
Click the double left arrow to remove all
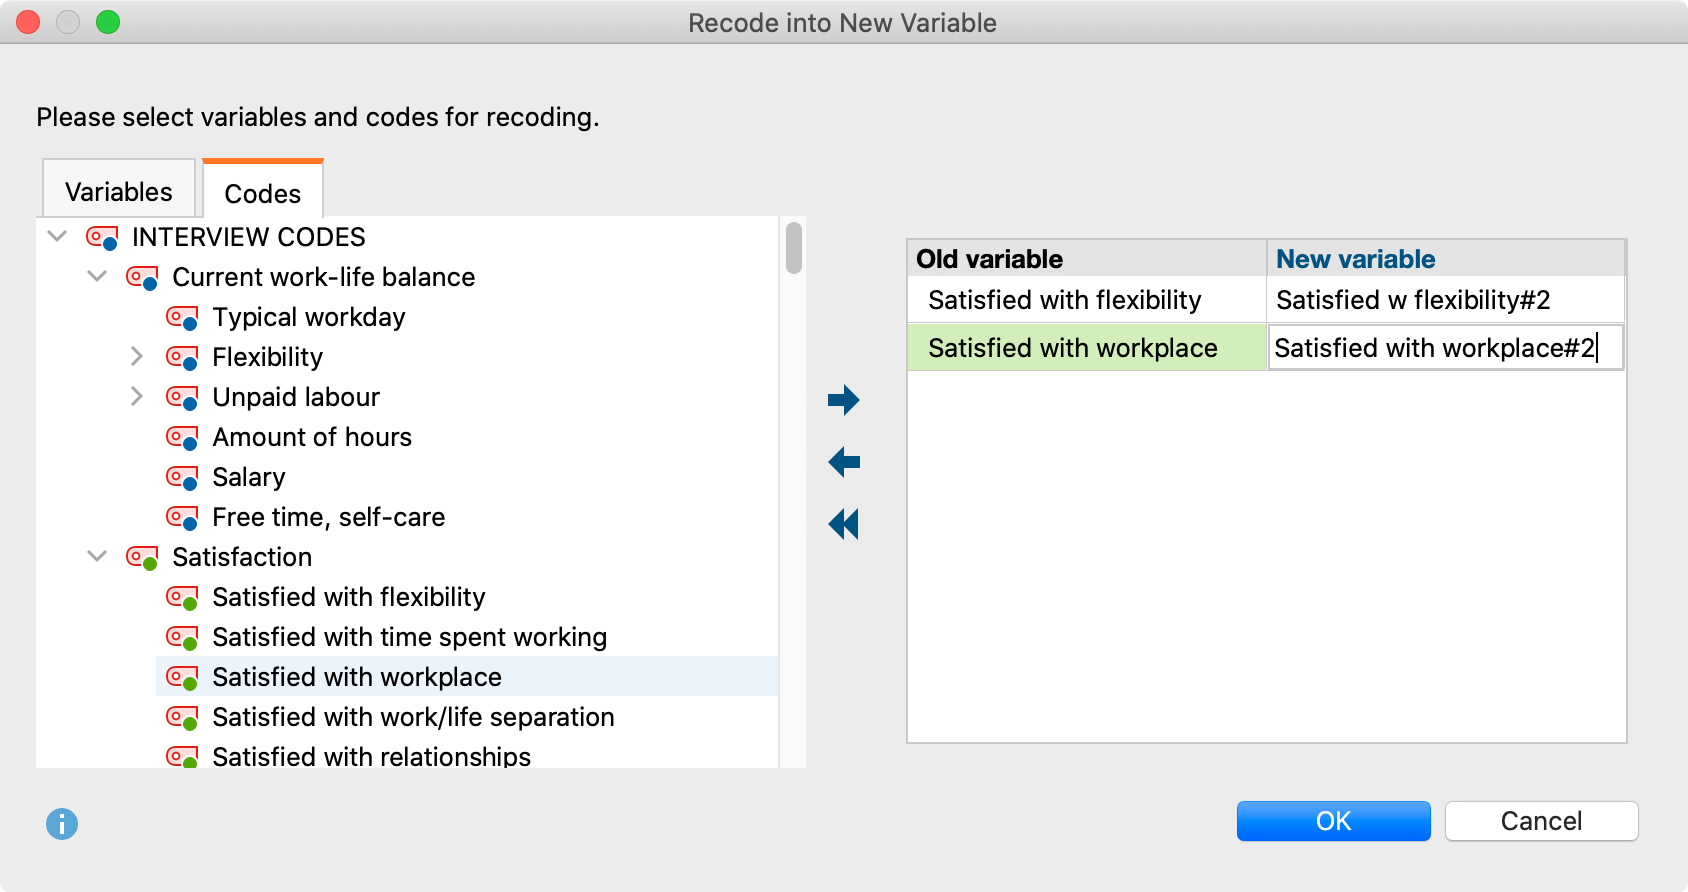pyautogui.click(x=843, y=524)
